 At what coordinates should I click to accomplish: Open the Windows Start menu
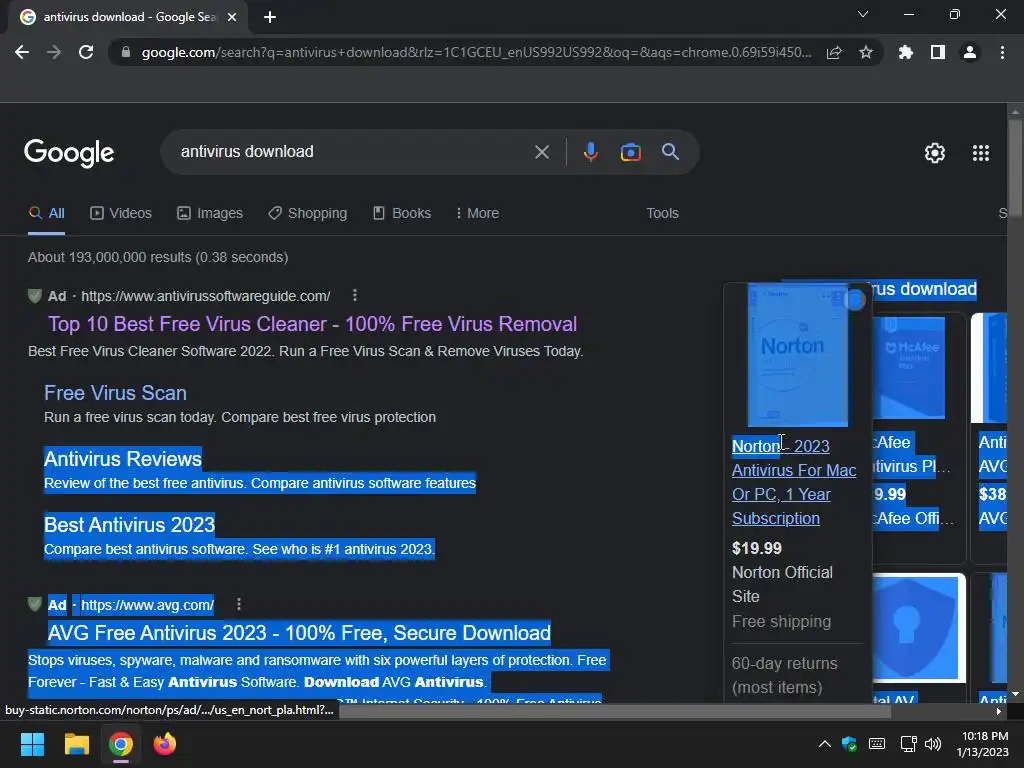click(32, 744)
